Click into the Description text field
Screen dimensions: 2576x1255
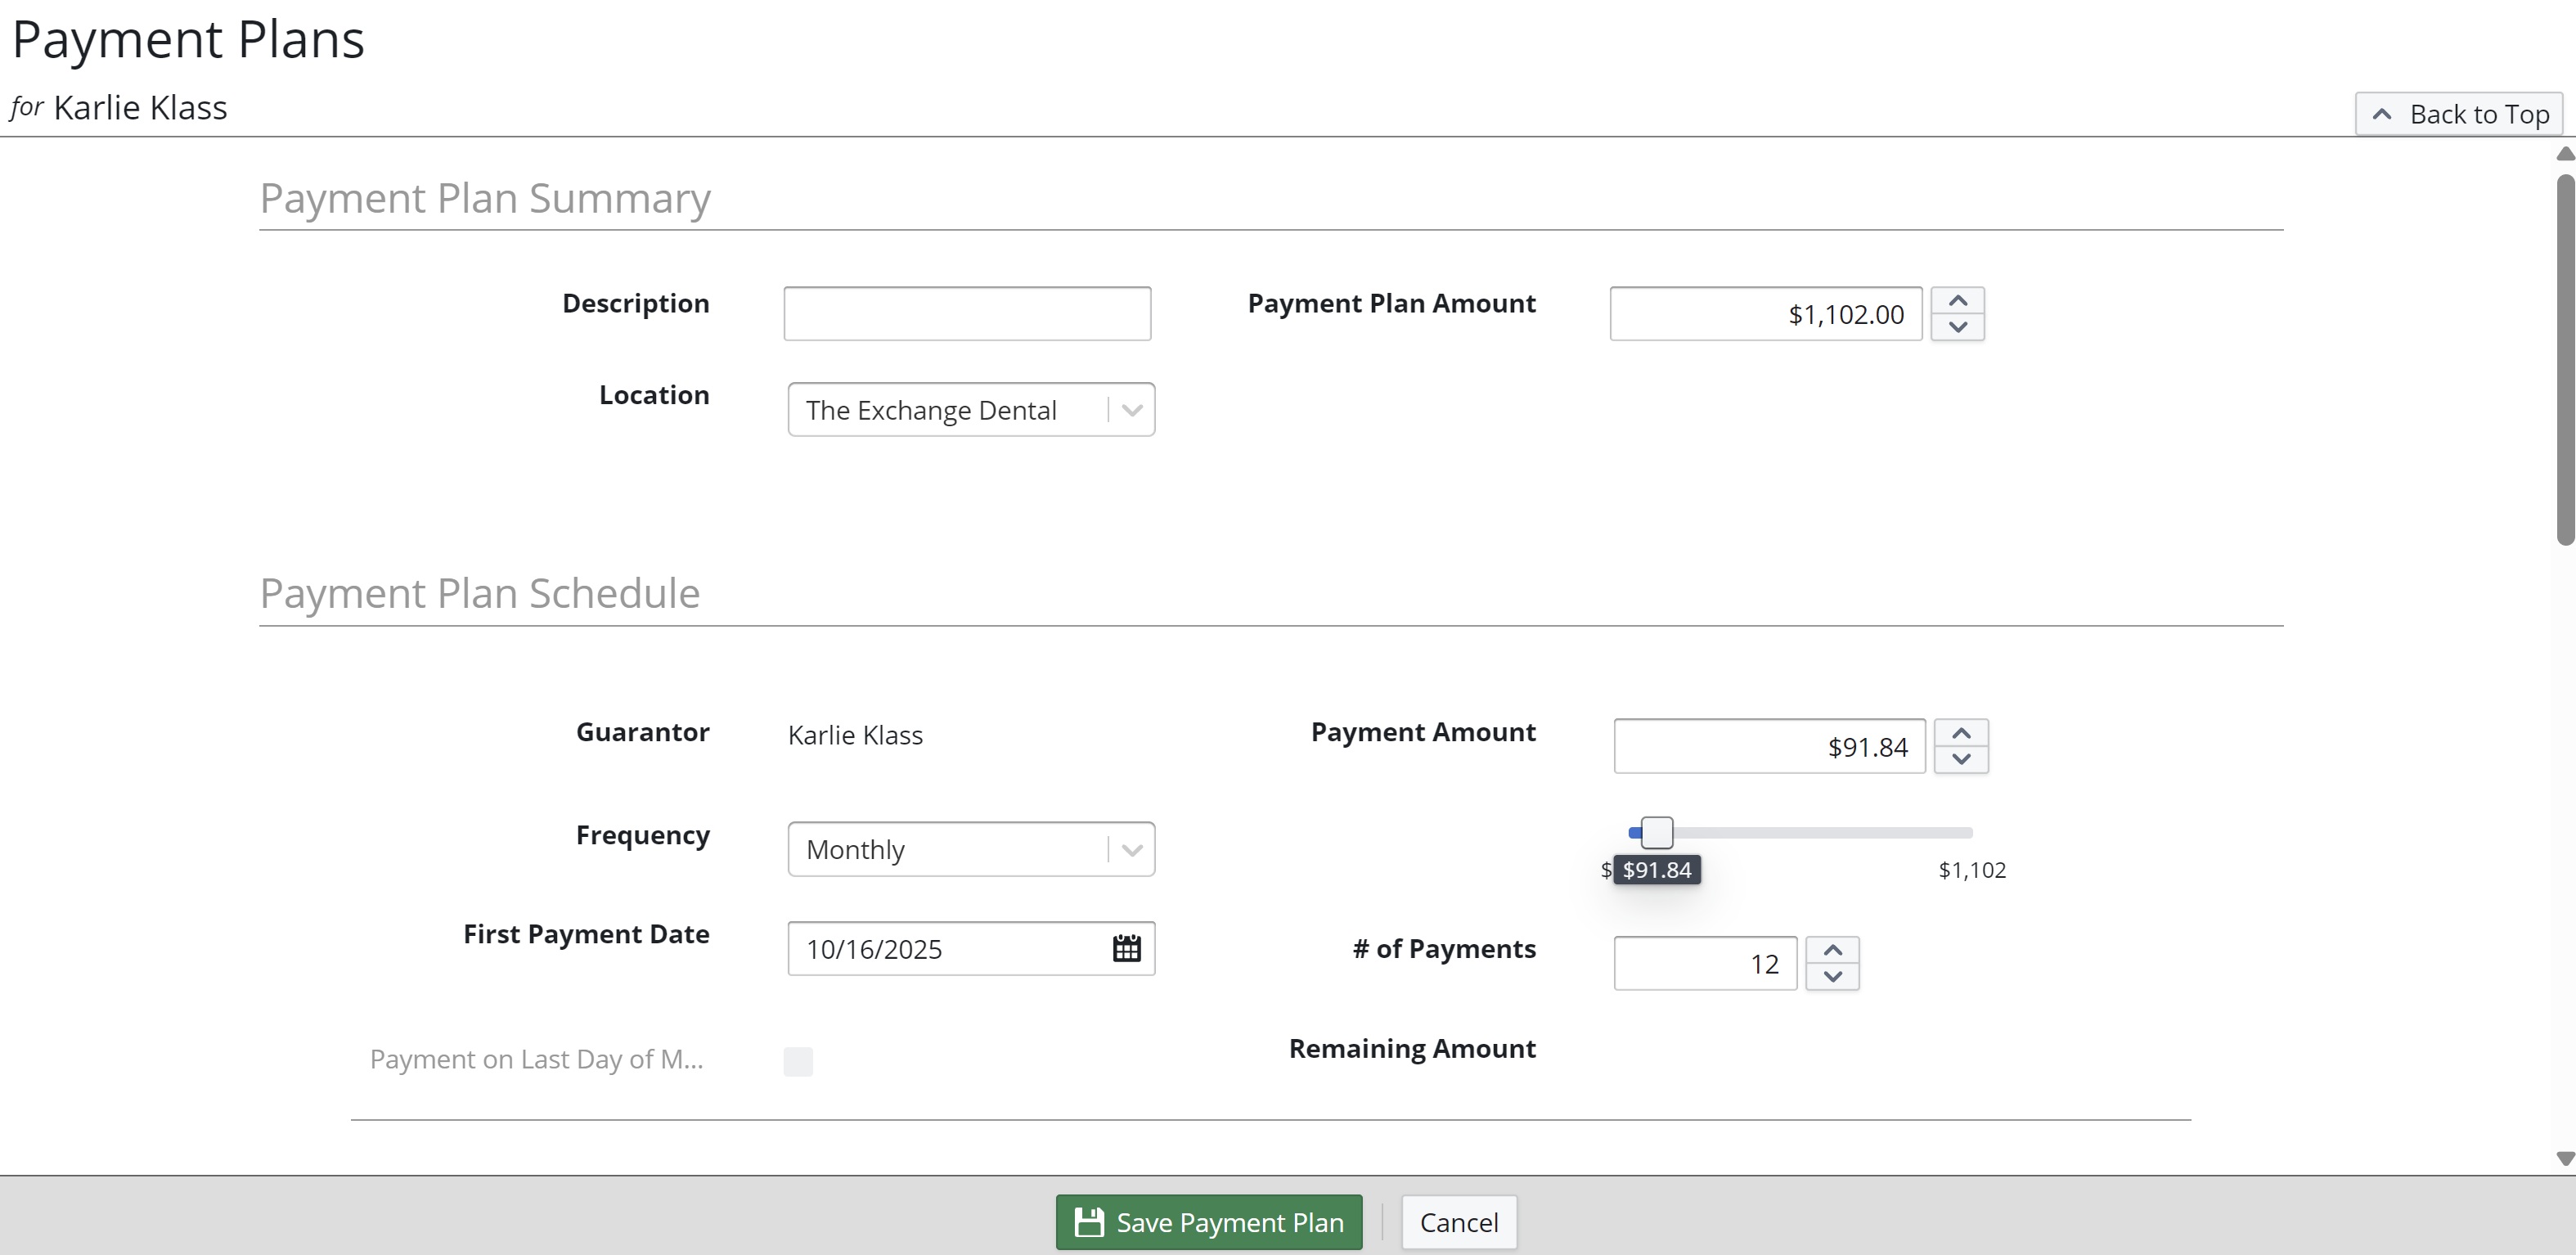click(967, 314)
